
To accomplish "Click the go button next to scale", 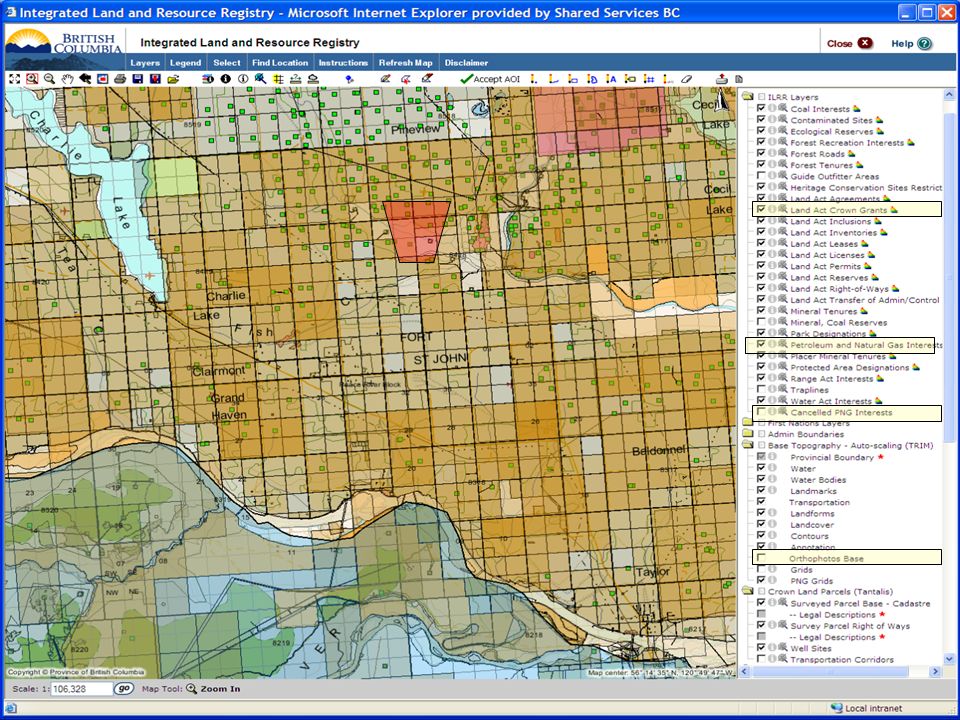I will pos(124,688).
